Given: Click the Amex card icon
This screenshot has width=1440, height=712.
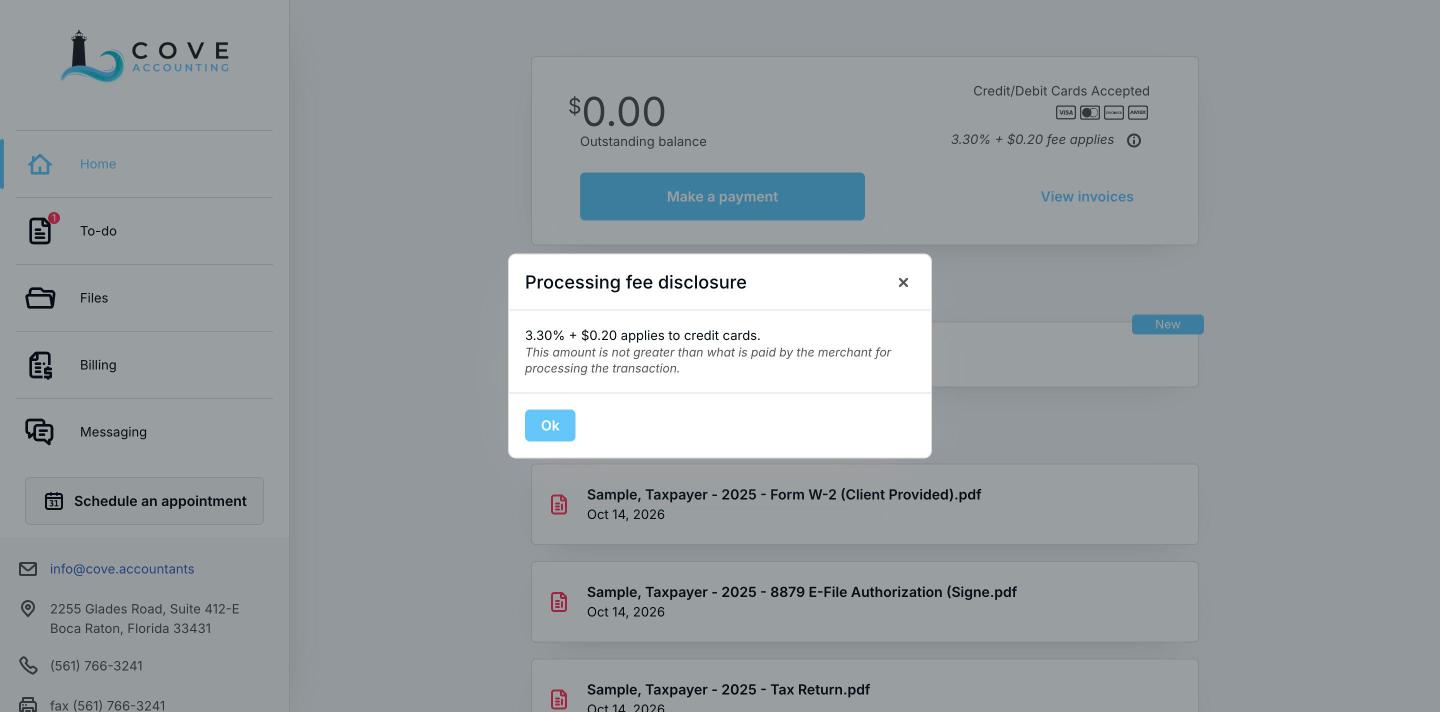Looking at the screenshot, I should tap(1138, 113).
